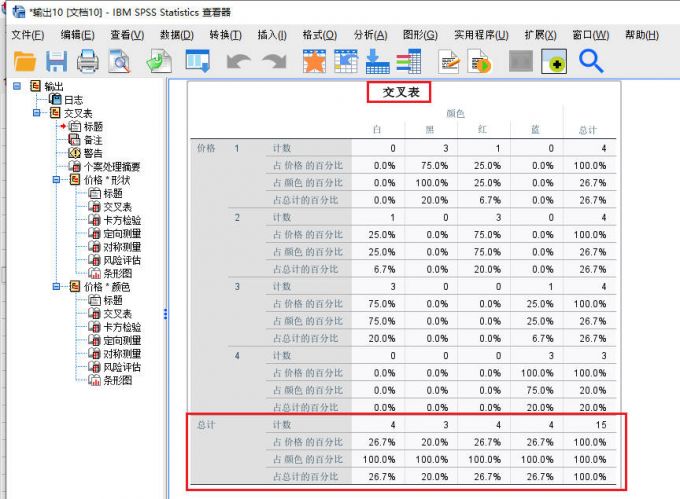
Task: Select 风险评估 under 价格 * 形状
Action: (122, 260)
